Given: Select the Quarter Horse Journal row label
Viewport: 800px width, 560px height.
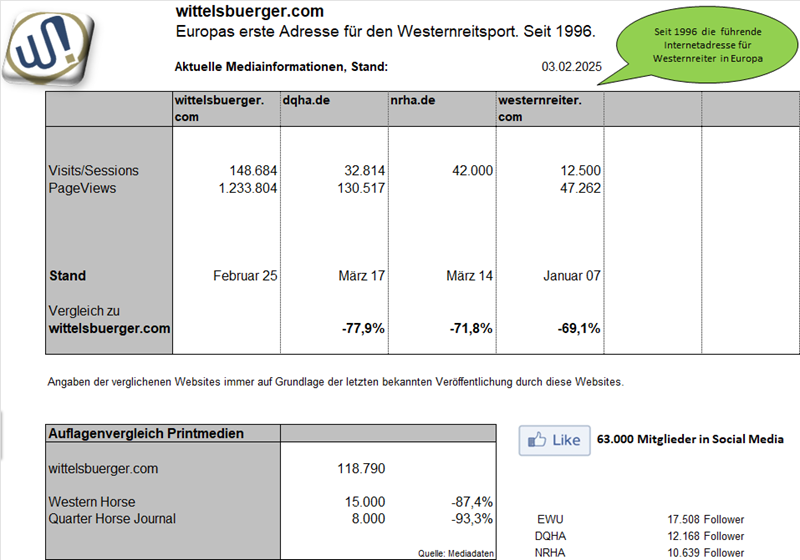Looking at the screenshot, I should click(x=112, y=519).
